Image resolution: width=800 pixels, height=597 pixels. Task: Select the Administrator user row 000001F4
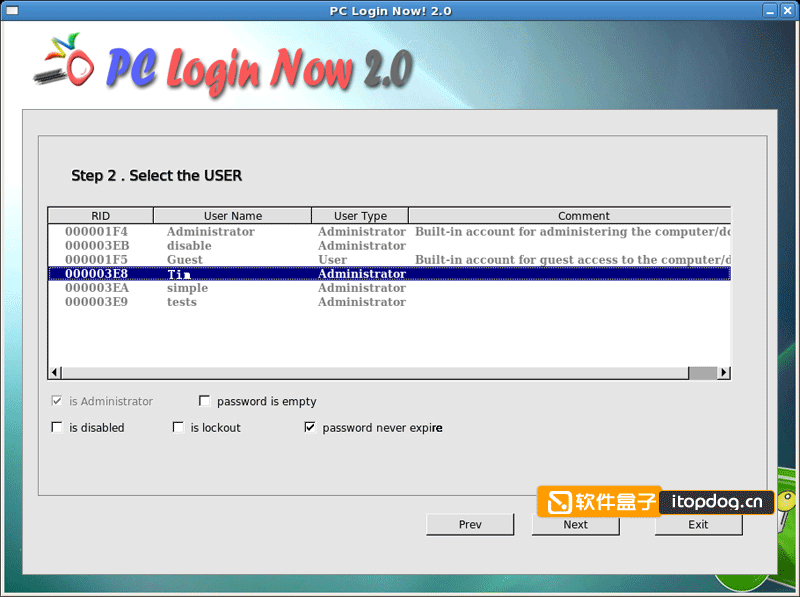(x=389, y=232)
